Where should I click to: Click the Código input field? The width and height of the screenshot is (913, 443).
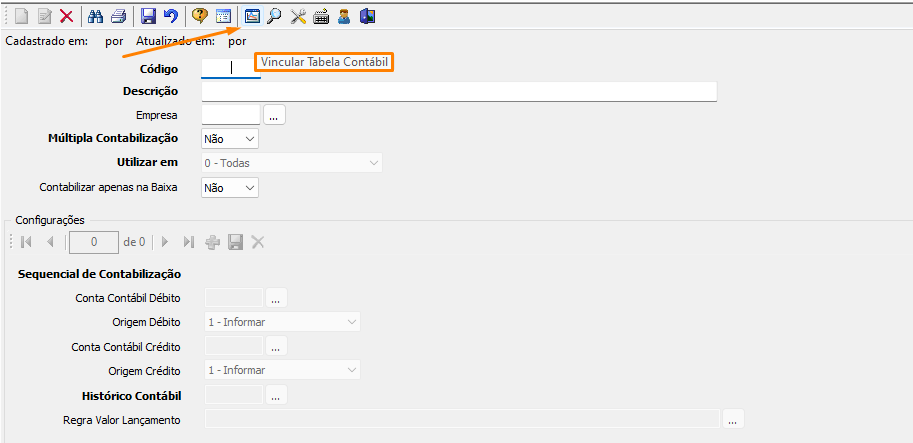pyautogui.click(x=231, y=68)
